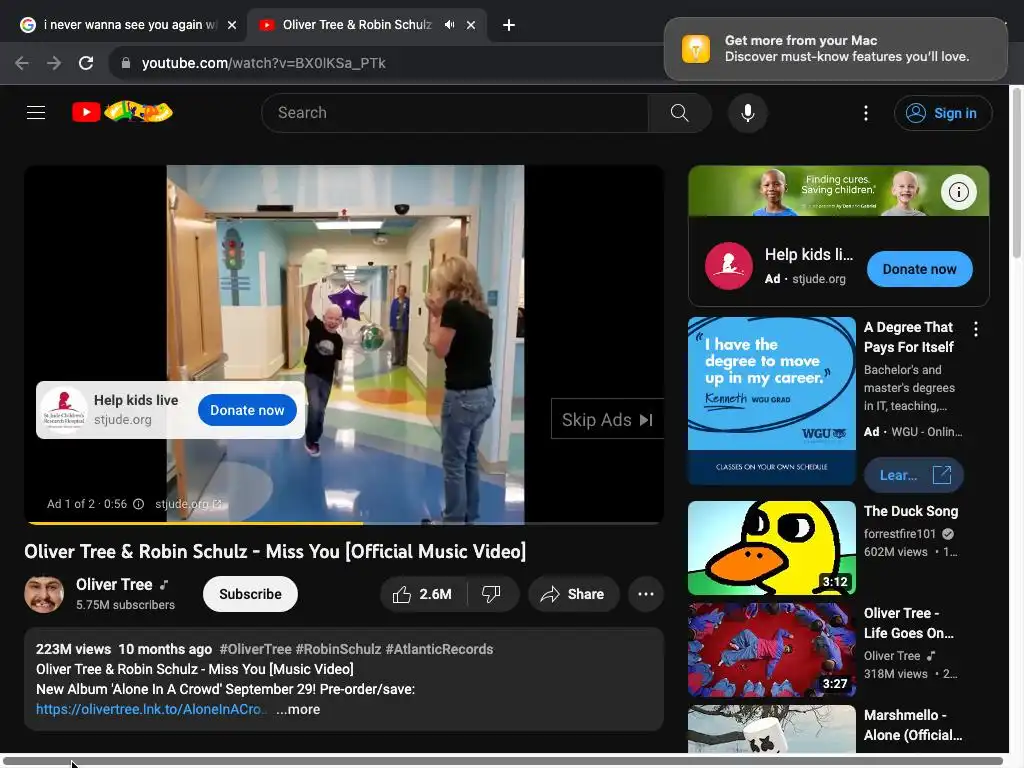Open the WGU ad thumbnail
The width and height of the screenshot is (1024, 768).
coord(771,401)
